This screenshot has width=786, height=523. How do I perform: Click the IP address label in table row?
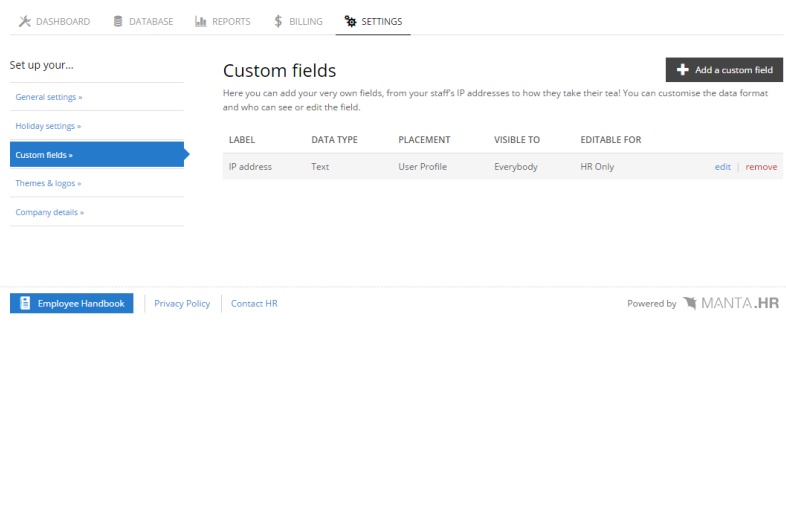click(x=250, y=167)
